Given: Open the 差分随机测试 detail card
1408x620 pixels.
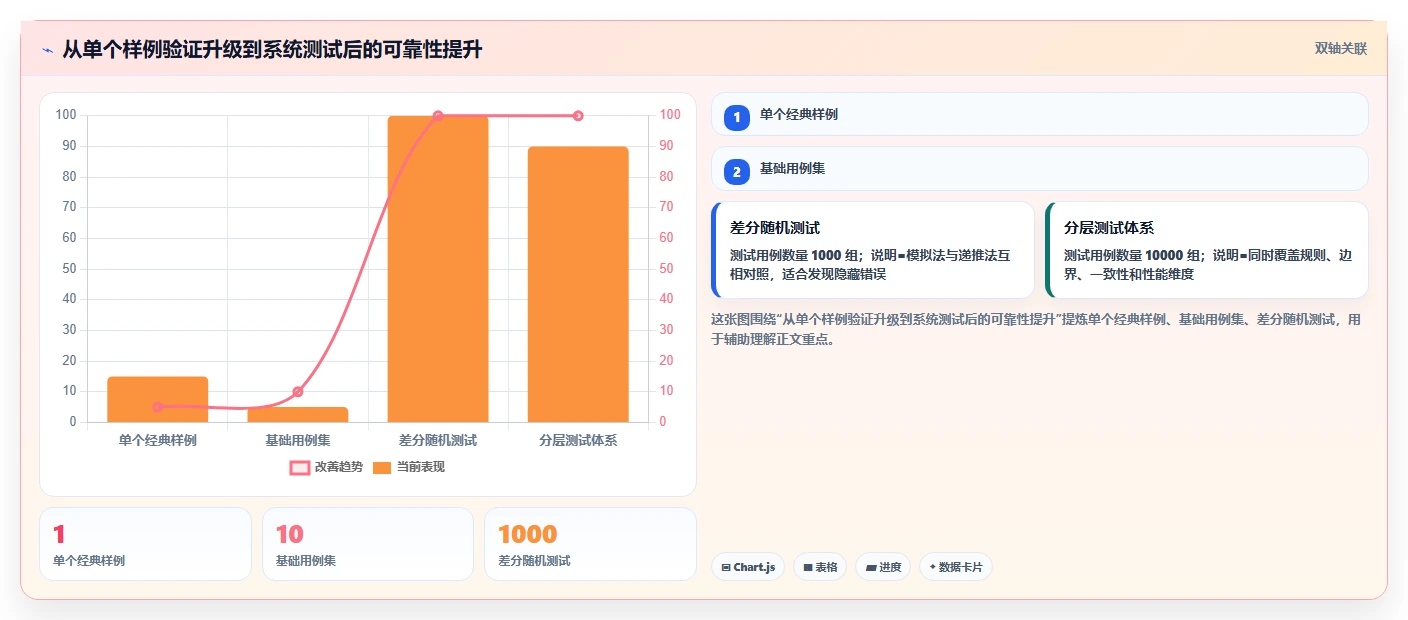Looking at the screenshot, I should [x=873, y=250].
